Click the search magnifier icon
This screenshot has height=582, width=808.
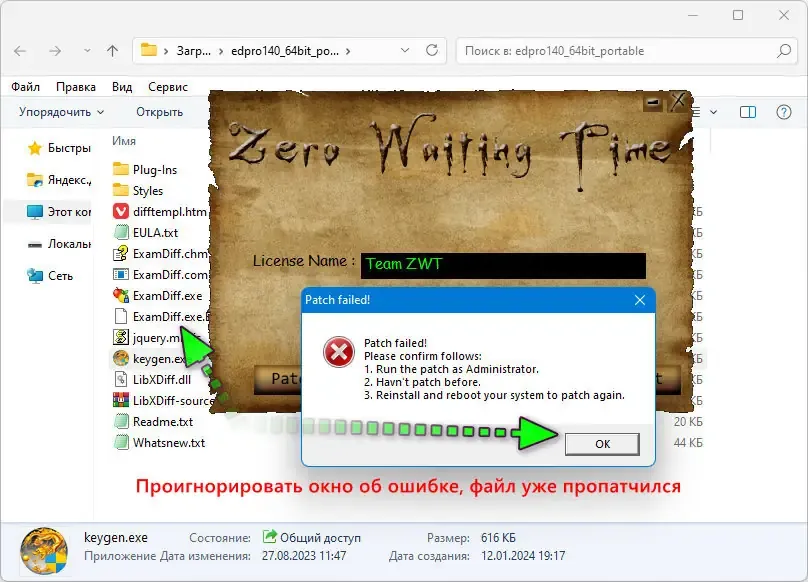[784, 51]
